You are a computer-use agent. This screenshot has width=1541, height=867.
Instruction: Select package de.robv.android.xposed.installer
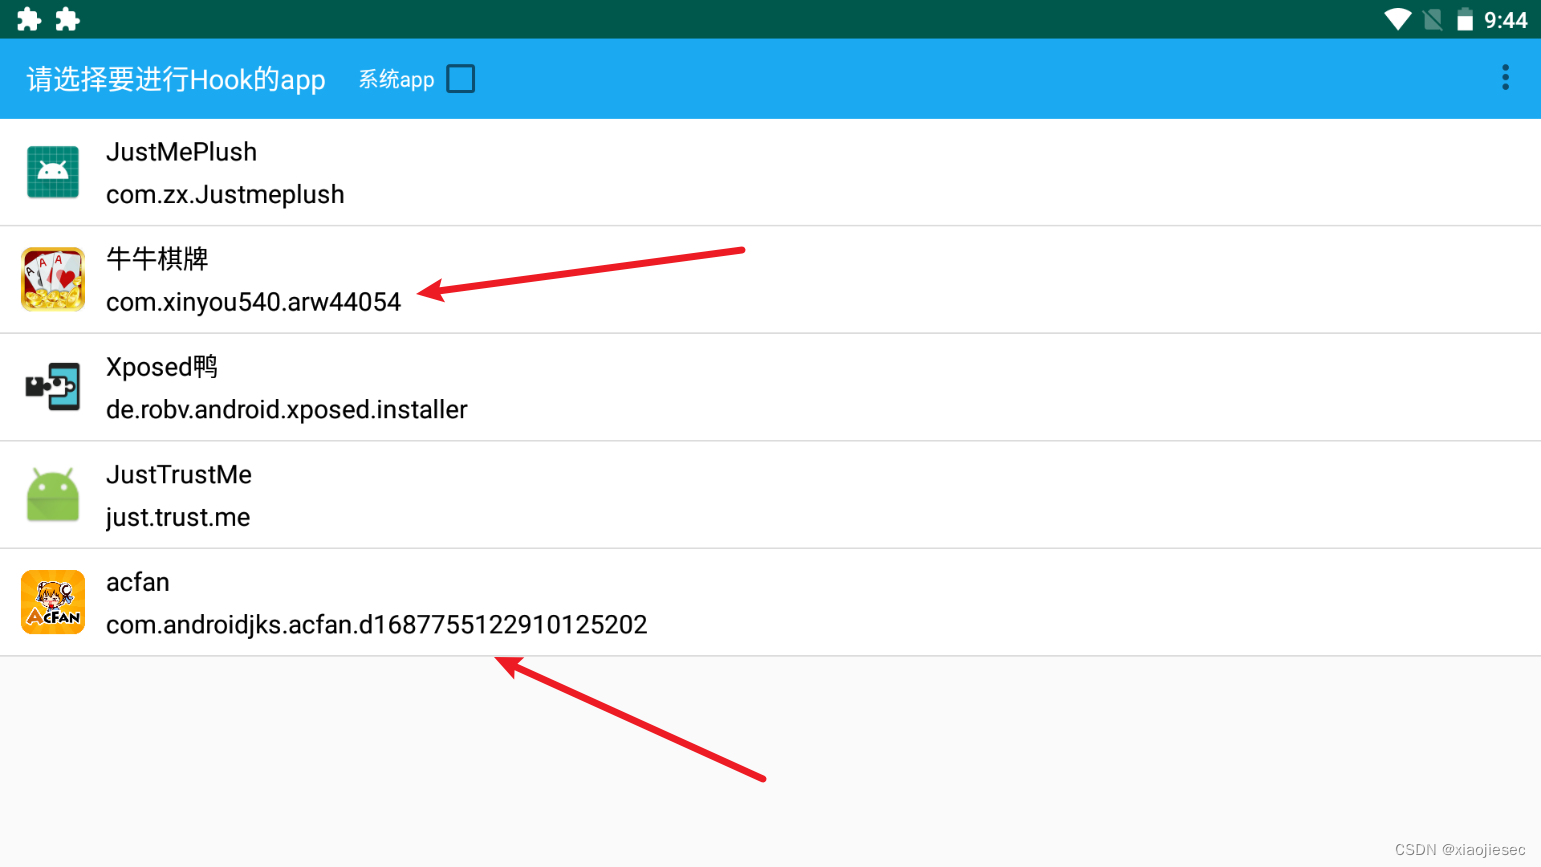tap(287, 410)
